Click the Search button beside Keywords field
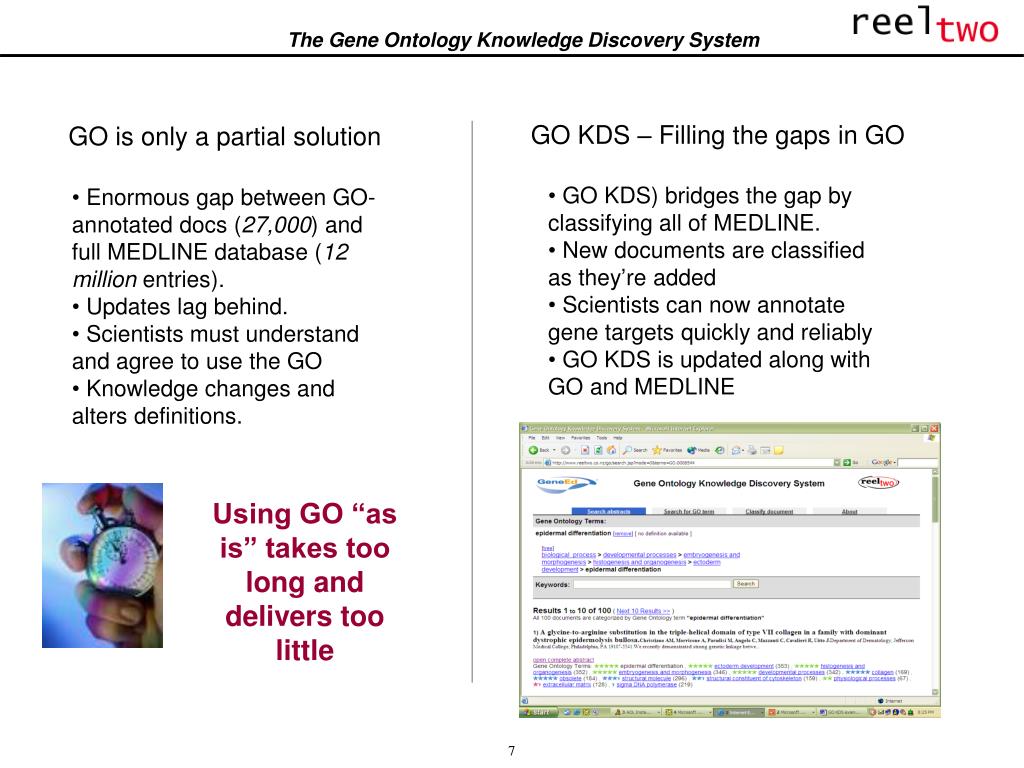The height and width of the screenshot is (768, 1024). coord(746,584)
